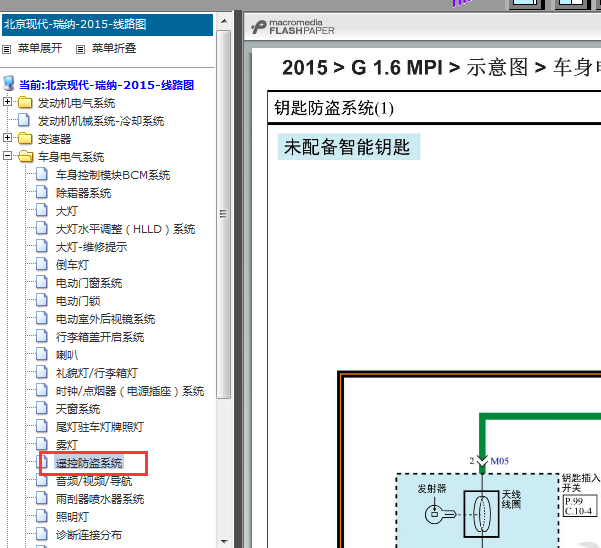Click the page icon beside 电动室外后视镜系统
The image size is (601, 548).
pyautogui.click(x=42, y=318)
